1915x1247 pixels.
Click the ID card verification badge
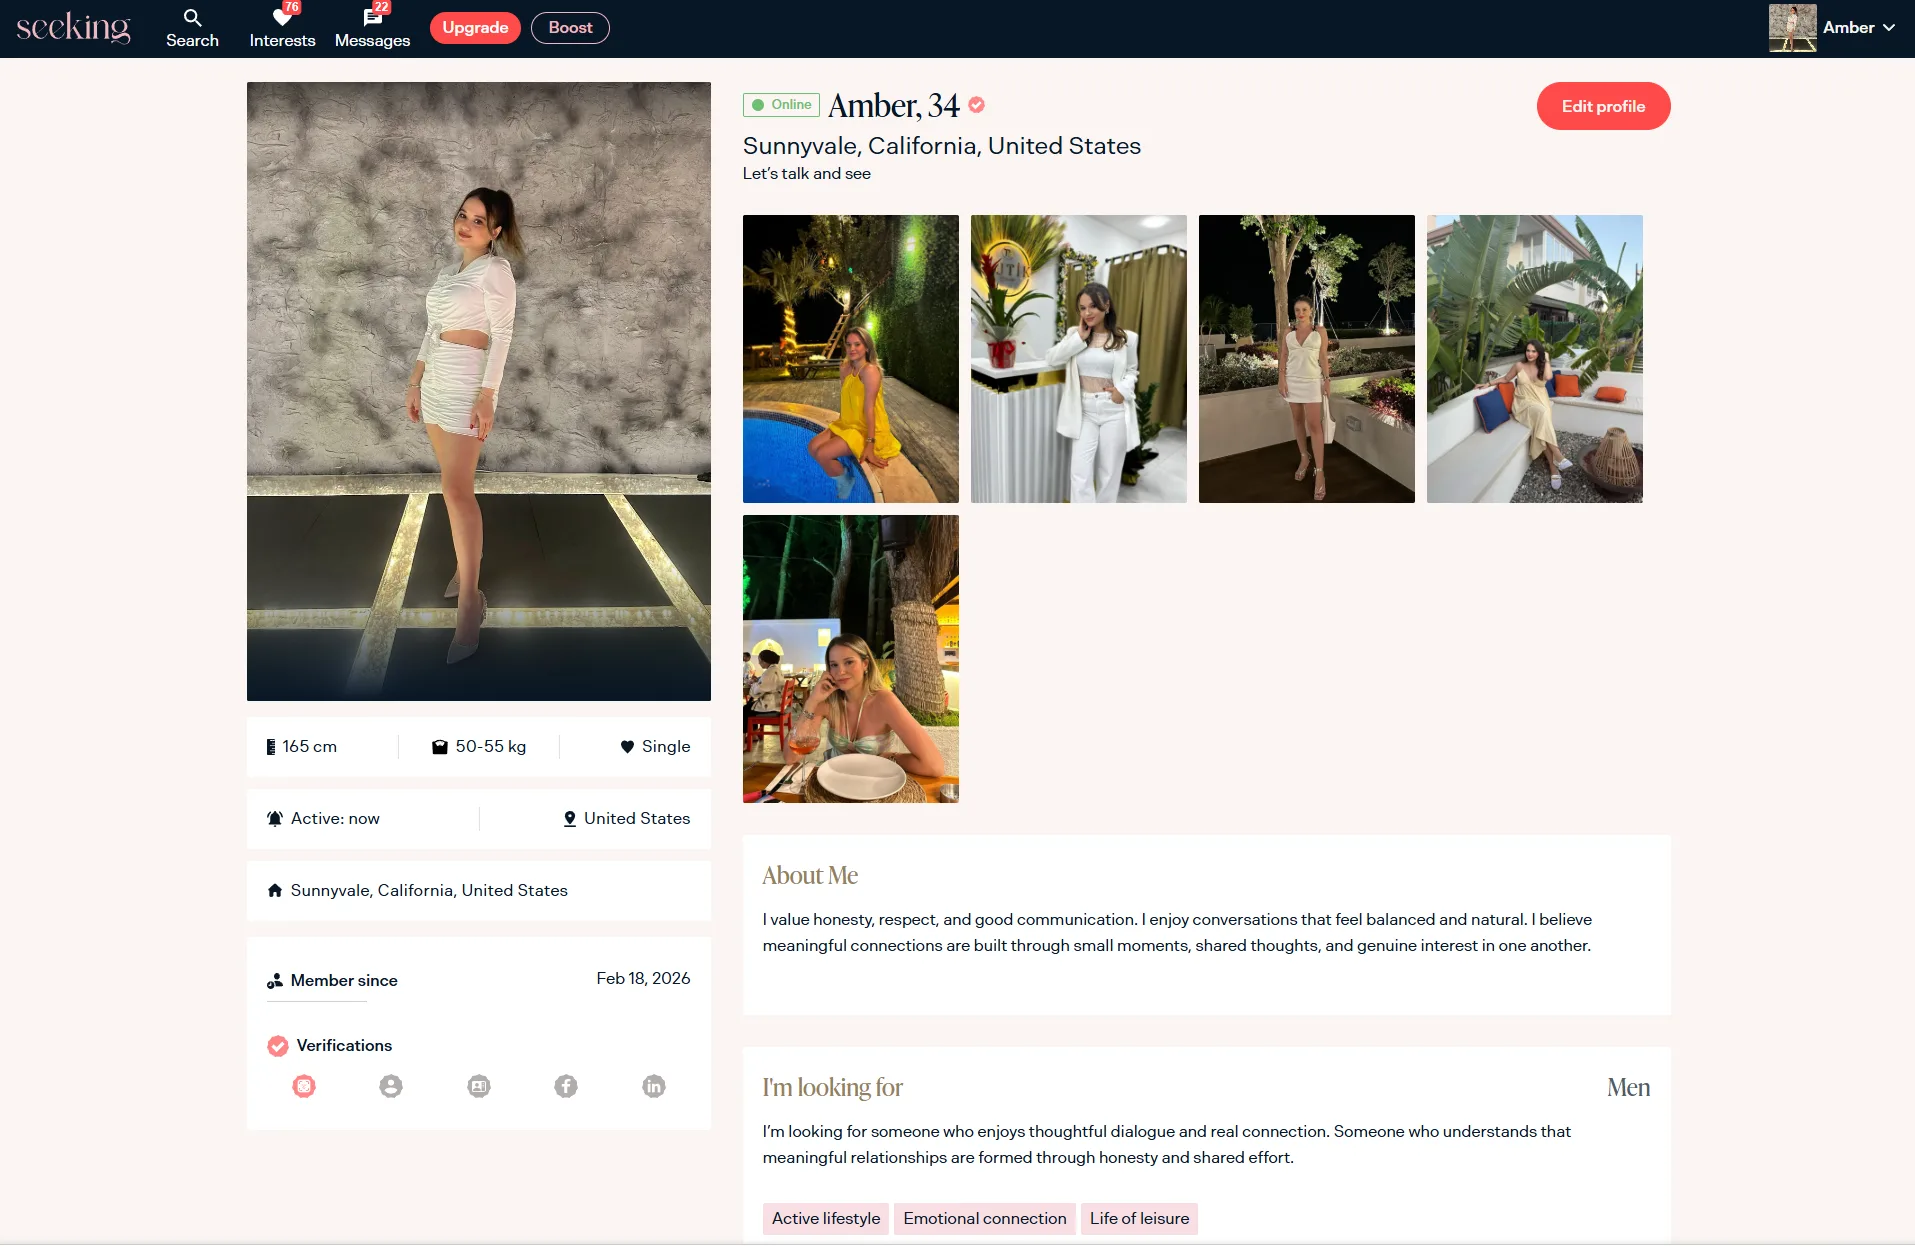[x=479, y=1086]
